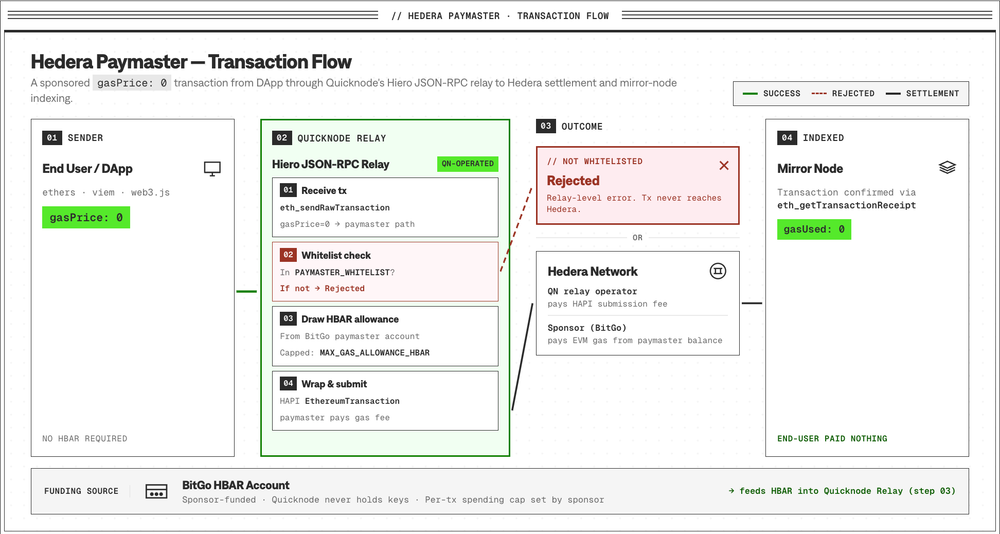Screen dimensions: 1000x534
Task: Click the SUCCESS legend entry
Action: [772, 93]
